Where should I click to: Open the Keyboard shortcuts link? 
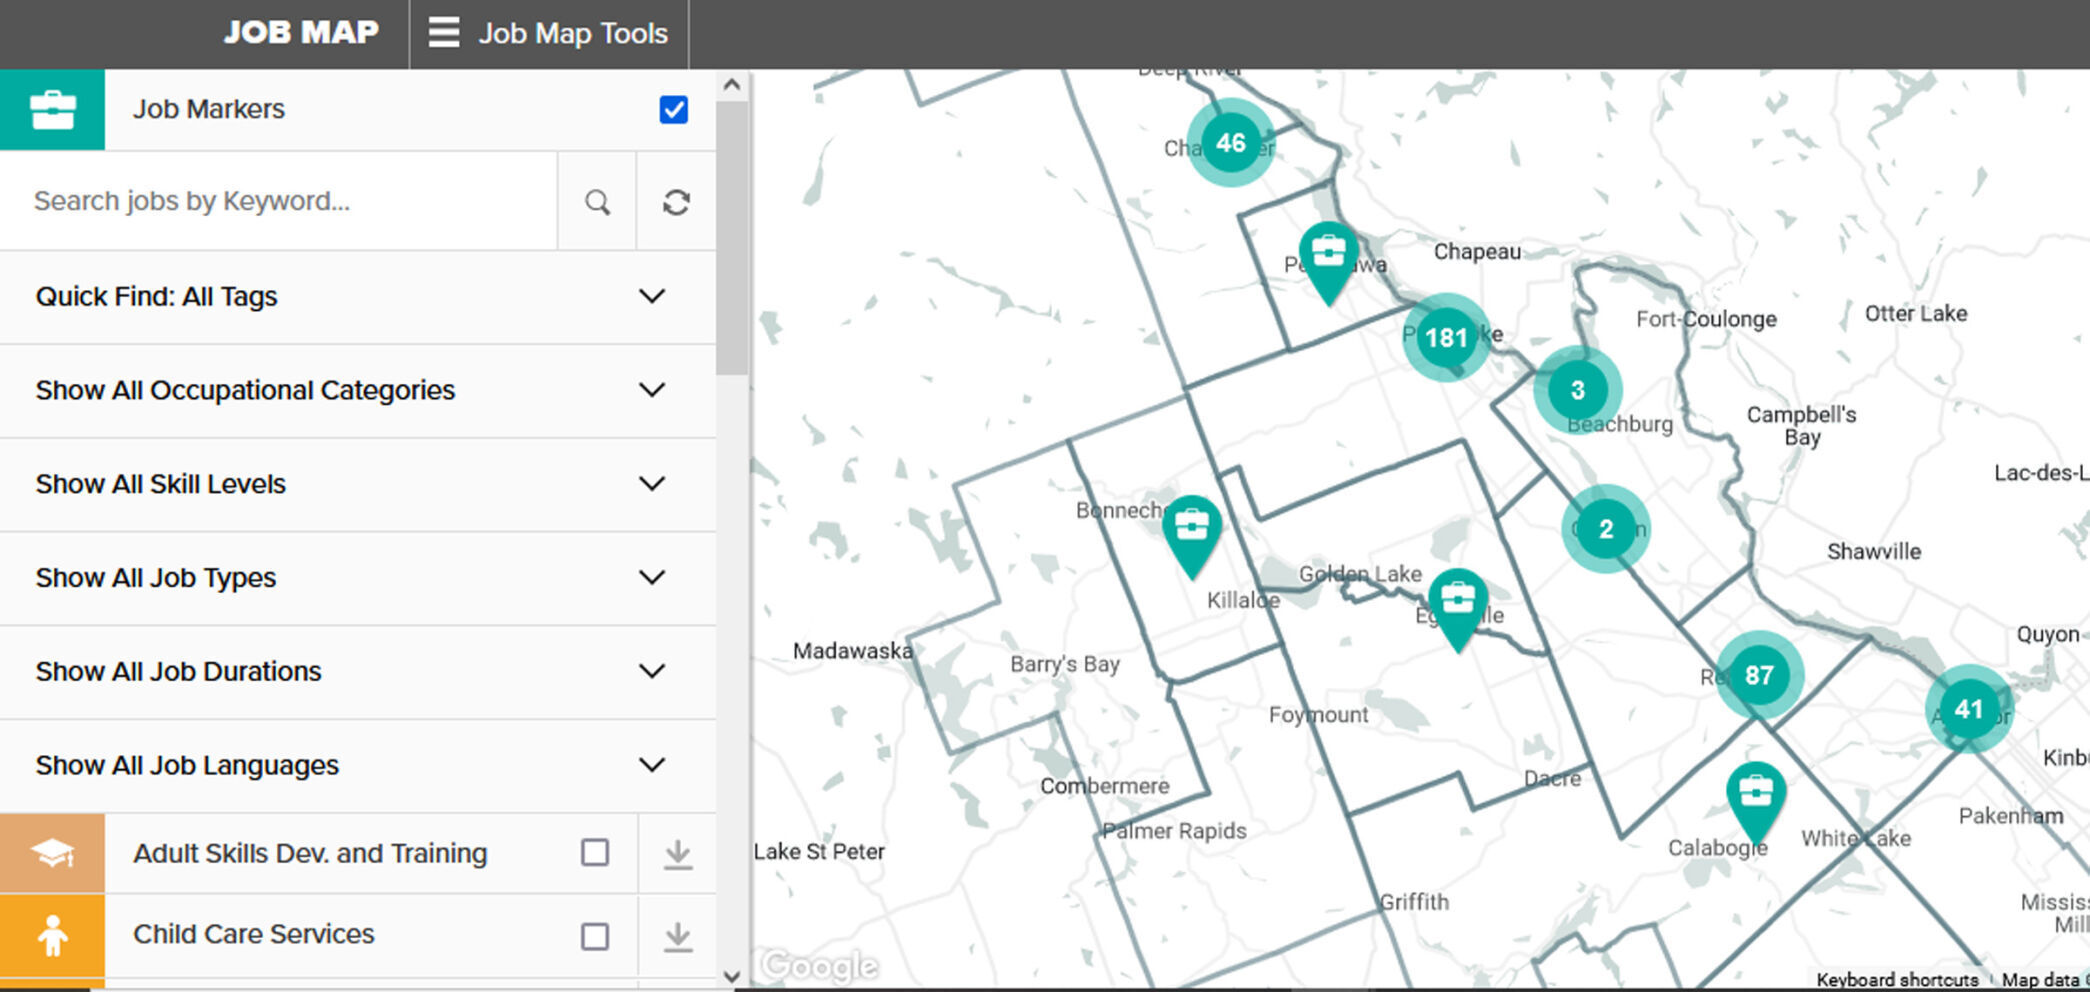[x=1897, y=980]
